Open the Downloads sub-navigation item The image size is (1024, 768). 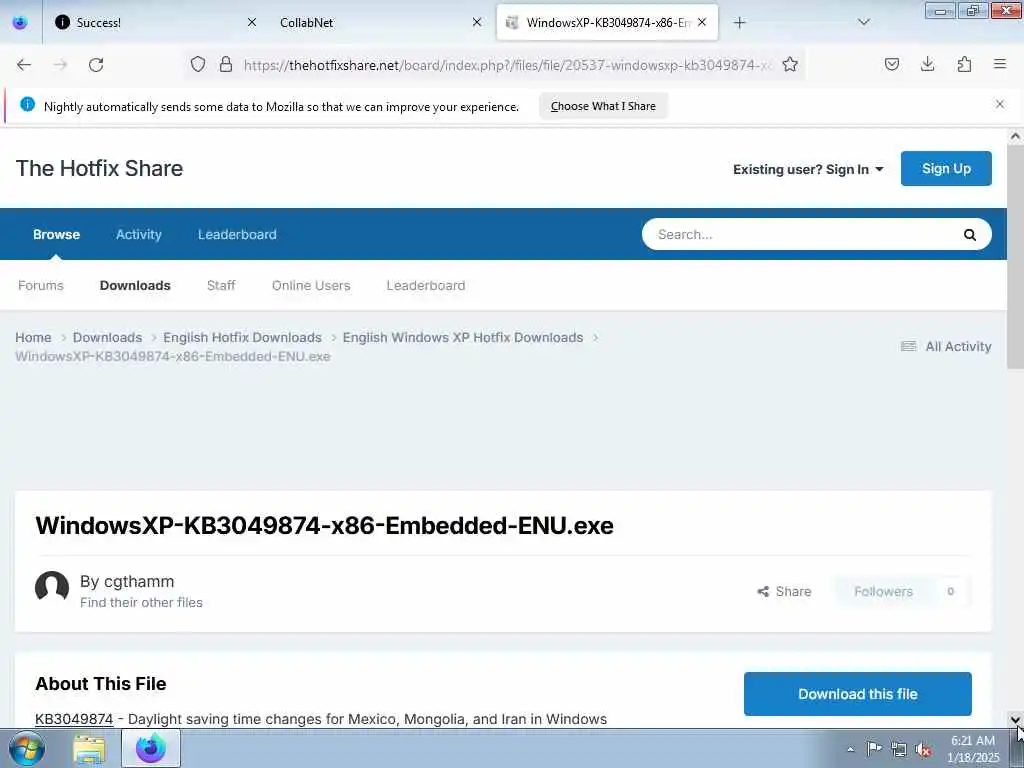pos(135,285)
